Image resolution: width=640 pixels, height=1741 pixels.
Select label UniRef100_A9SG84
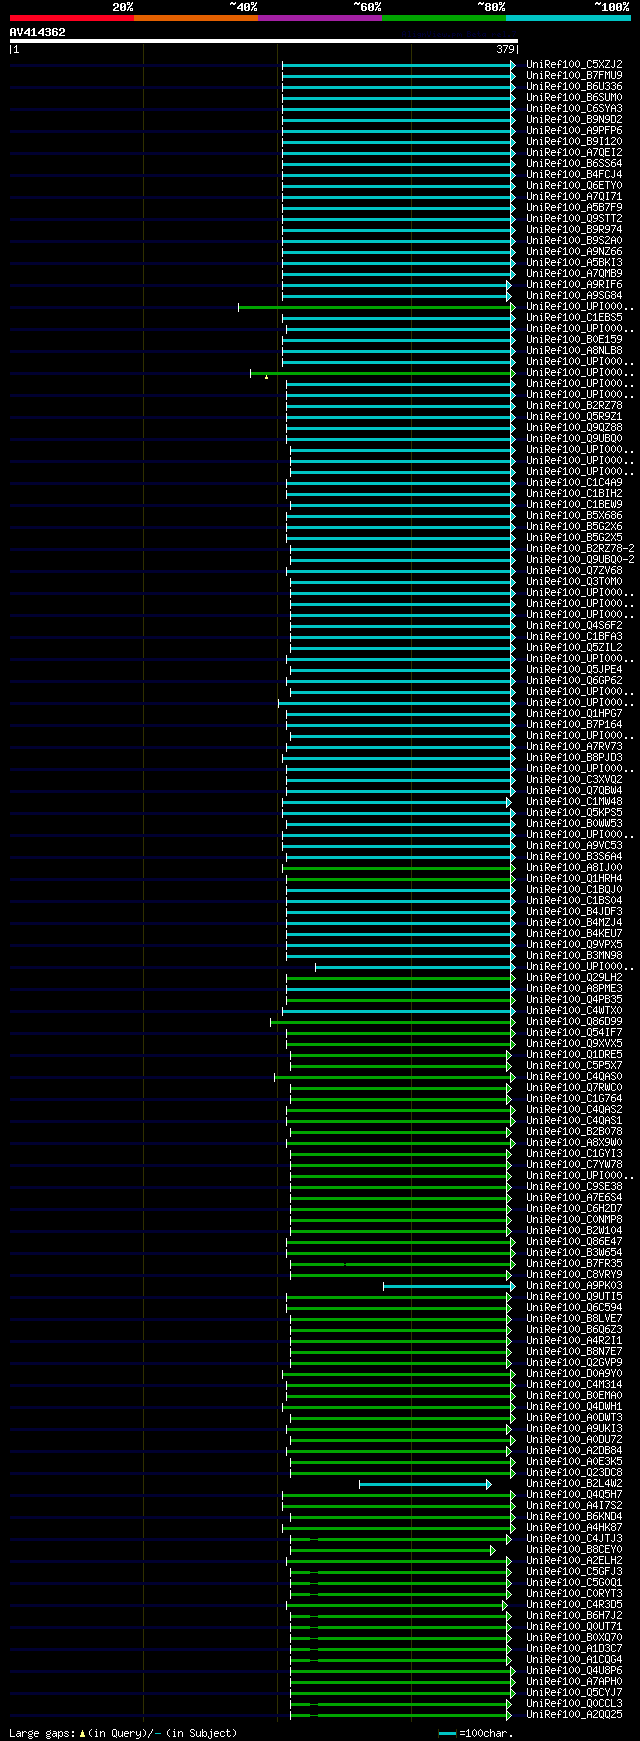tap(574, 296)
